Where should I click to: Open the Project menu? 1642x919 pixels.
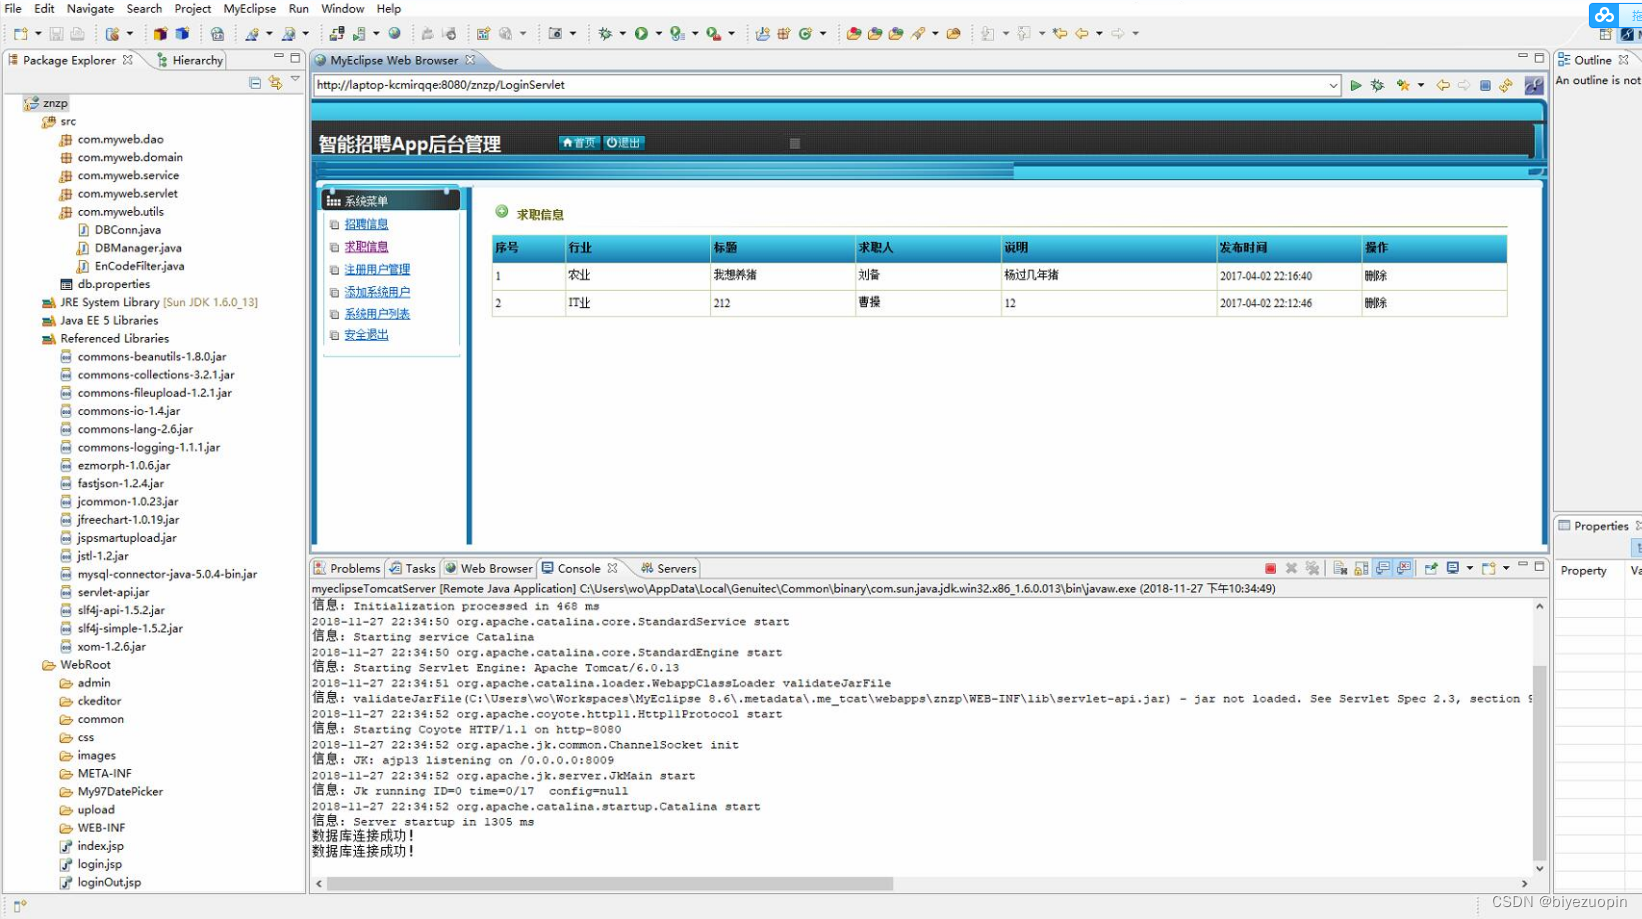(x=192, y=8)
